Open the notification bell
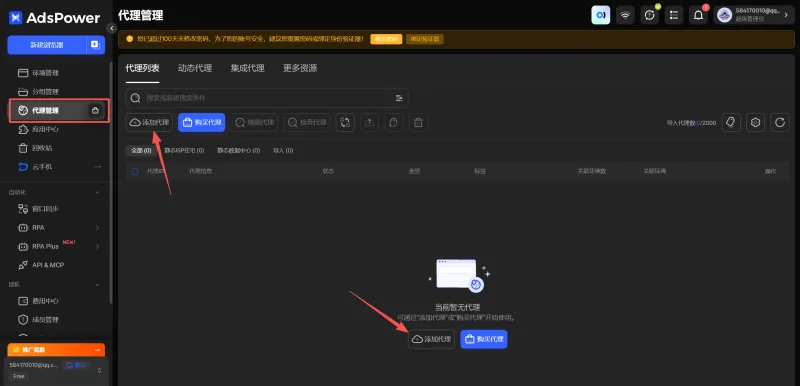Image resolution: width=800 pixels, height=386 pixels. point(698,15)
